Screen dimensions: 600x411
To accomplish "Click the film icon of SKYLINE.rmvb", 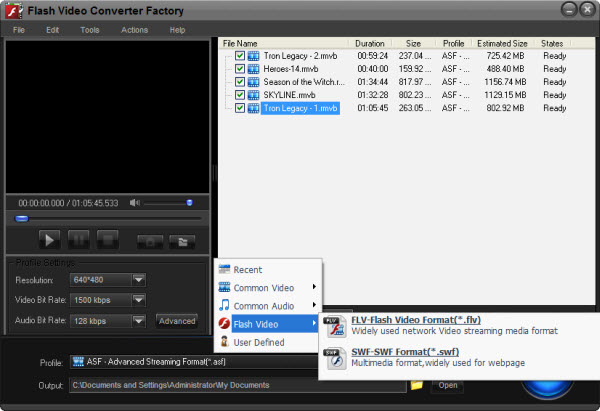I will (x=253, y=95).
